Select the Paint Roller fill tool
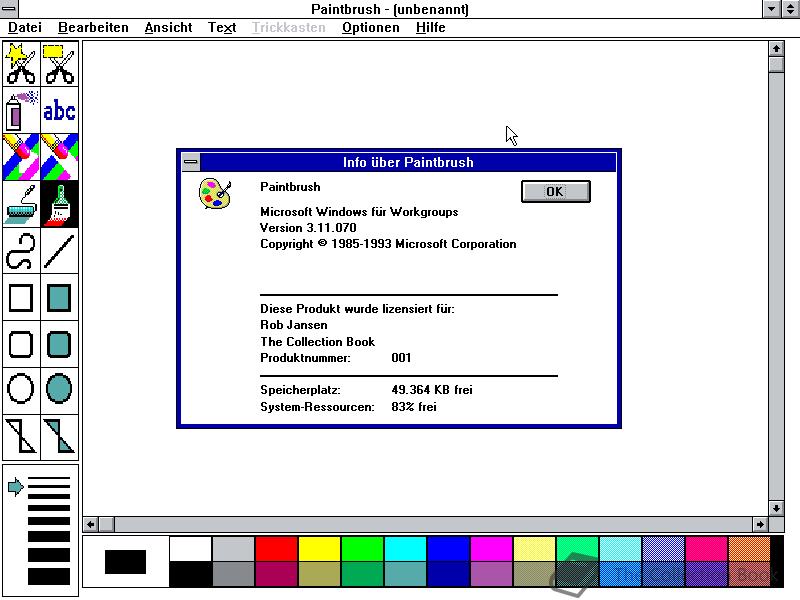The height and width of the screenshot is (600, 800). (21, 204)
